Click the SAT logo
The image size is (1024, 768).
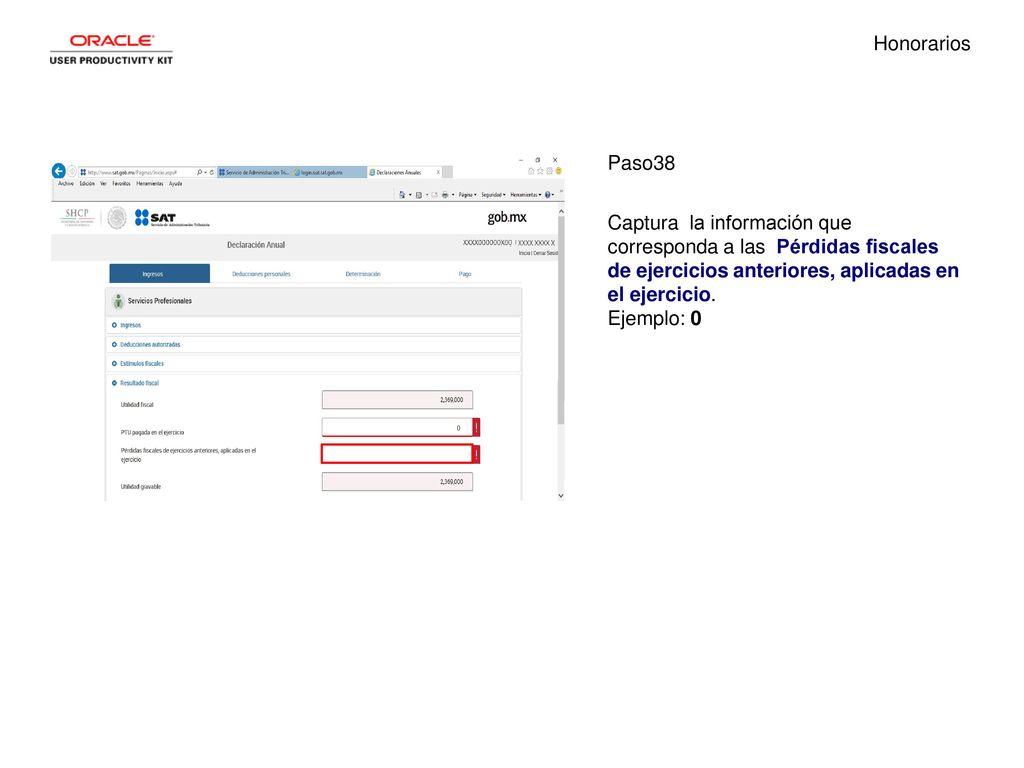[x=172, y=218]
